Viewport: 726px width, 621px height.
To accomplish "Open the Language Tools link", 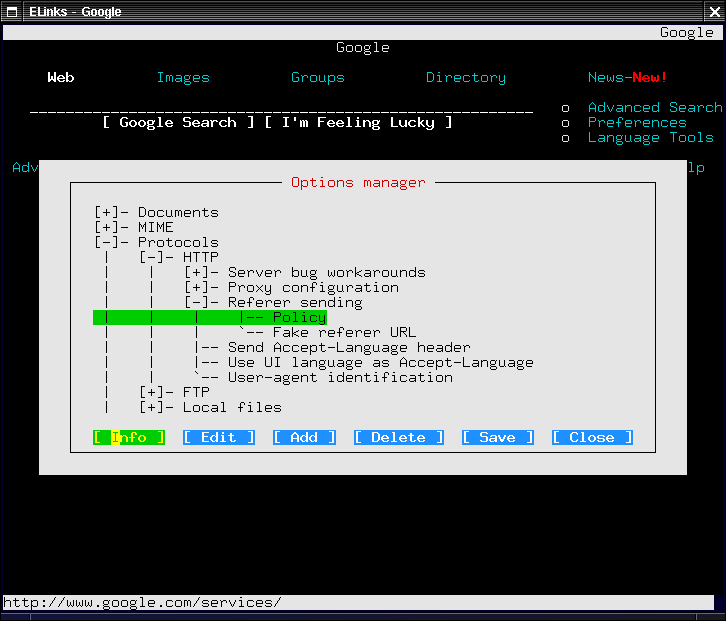I will click(x=650, y=138).
